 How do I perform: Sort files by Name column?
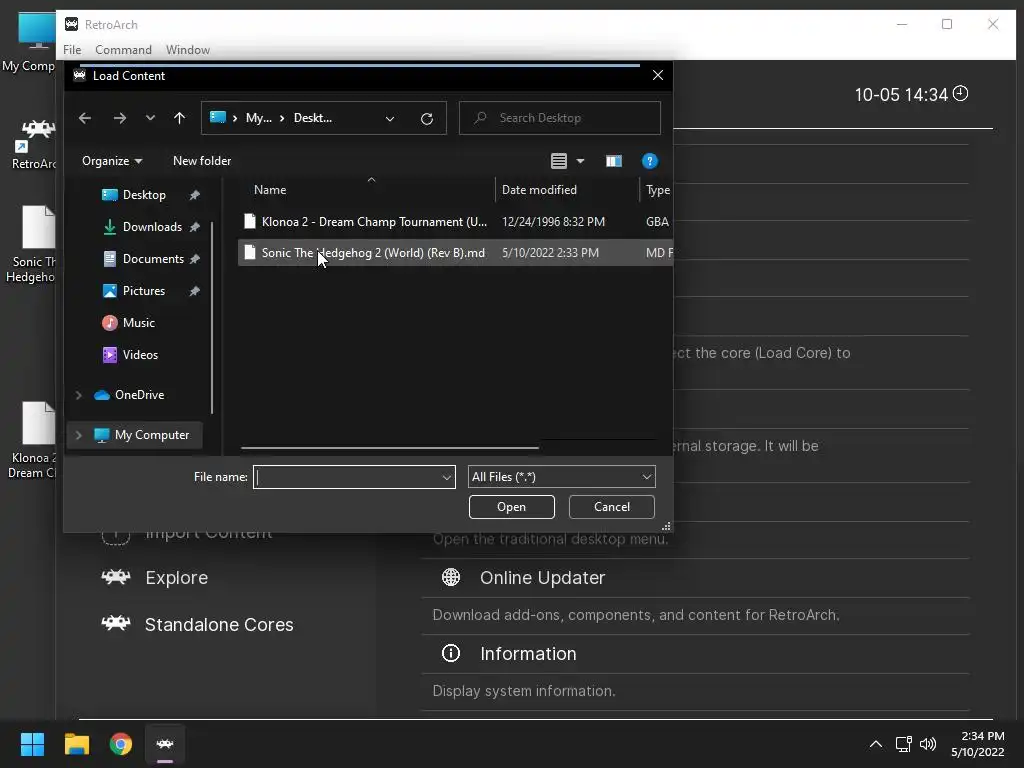pos(270,190)
